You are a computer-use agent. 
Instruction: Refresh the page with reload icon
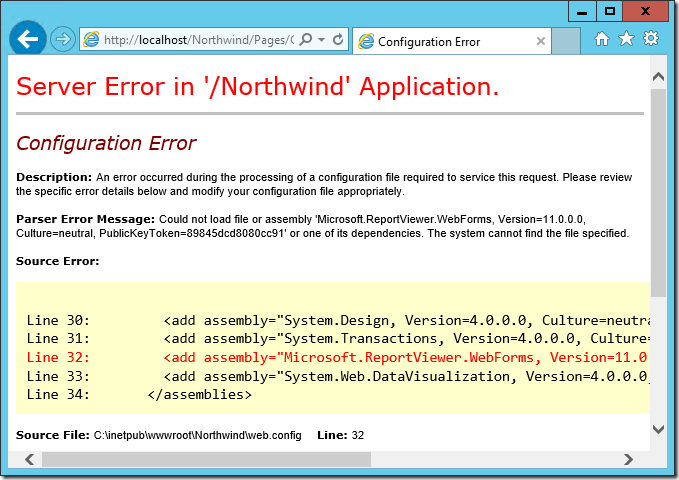pyautogui.click(x=338, y=39)
